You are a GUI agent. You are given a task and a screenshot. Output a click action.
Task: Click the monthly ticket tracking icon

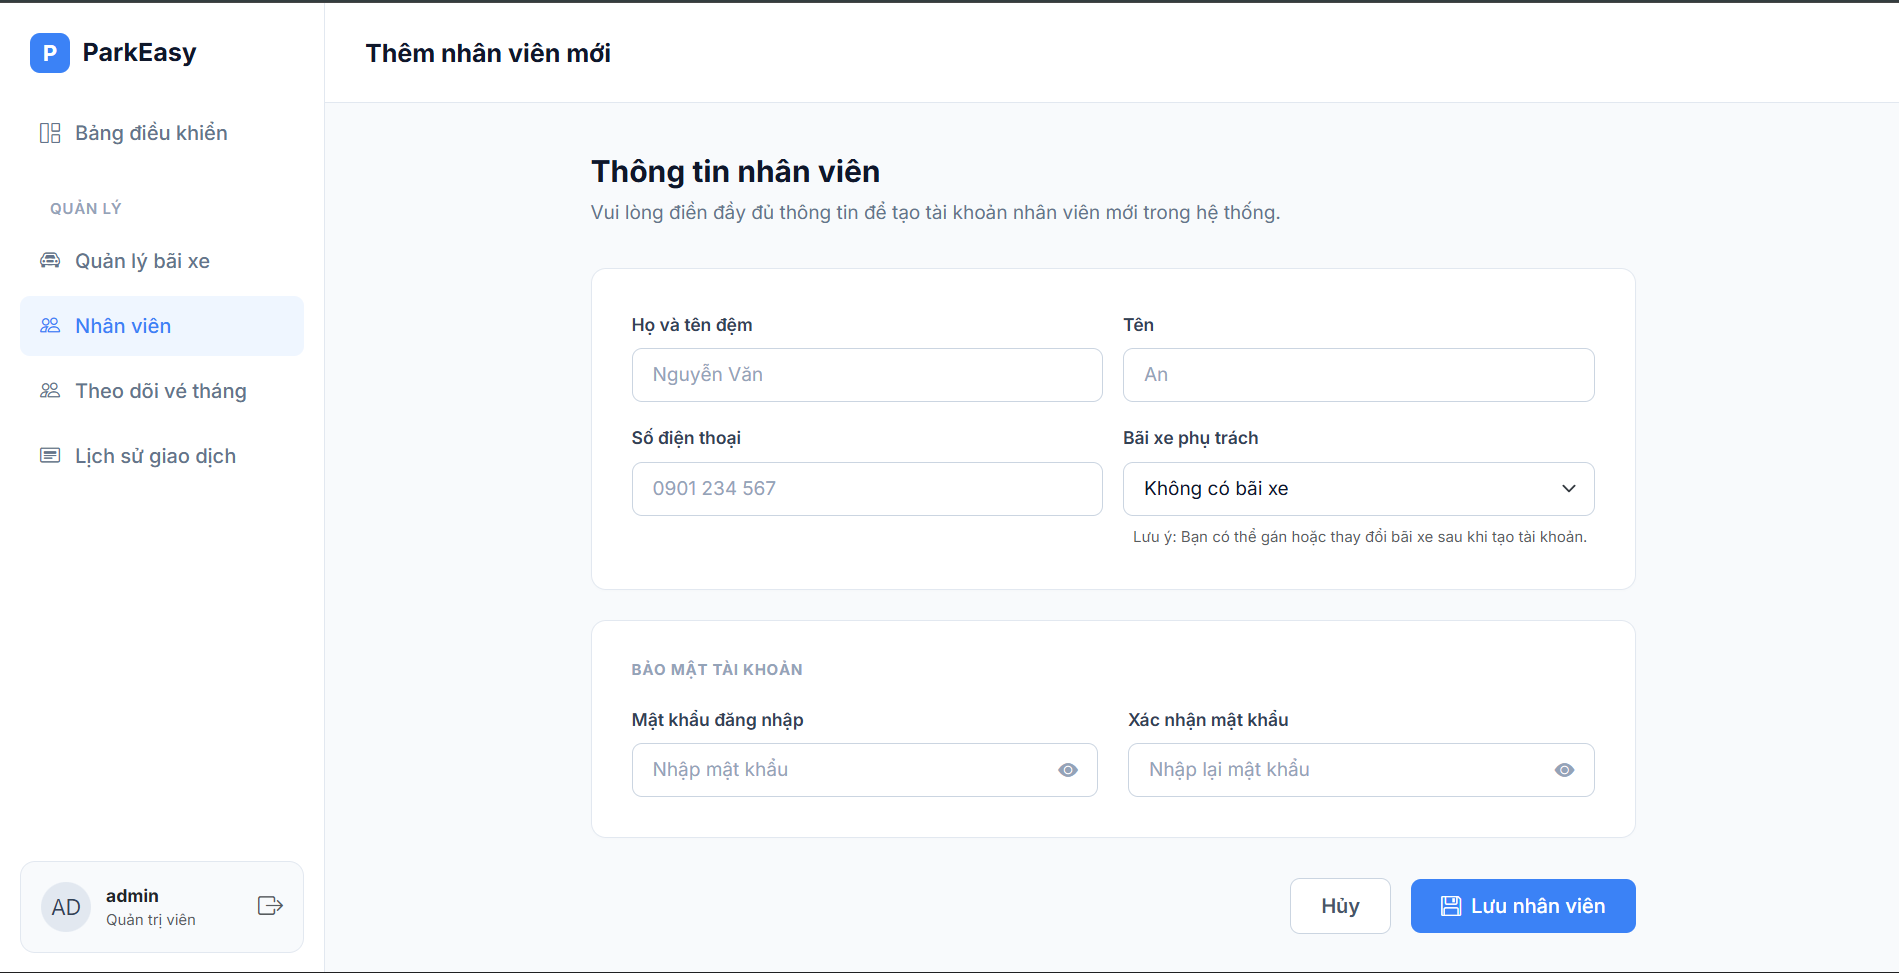(x=50, y=391)
